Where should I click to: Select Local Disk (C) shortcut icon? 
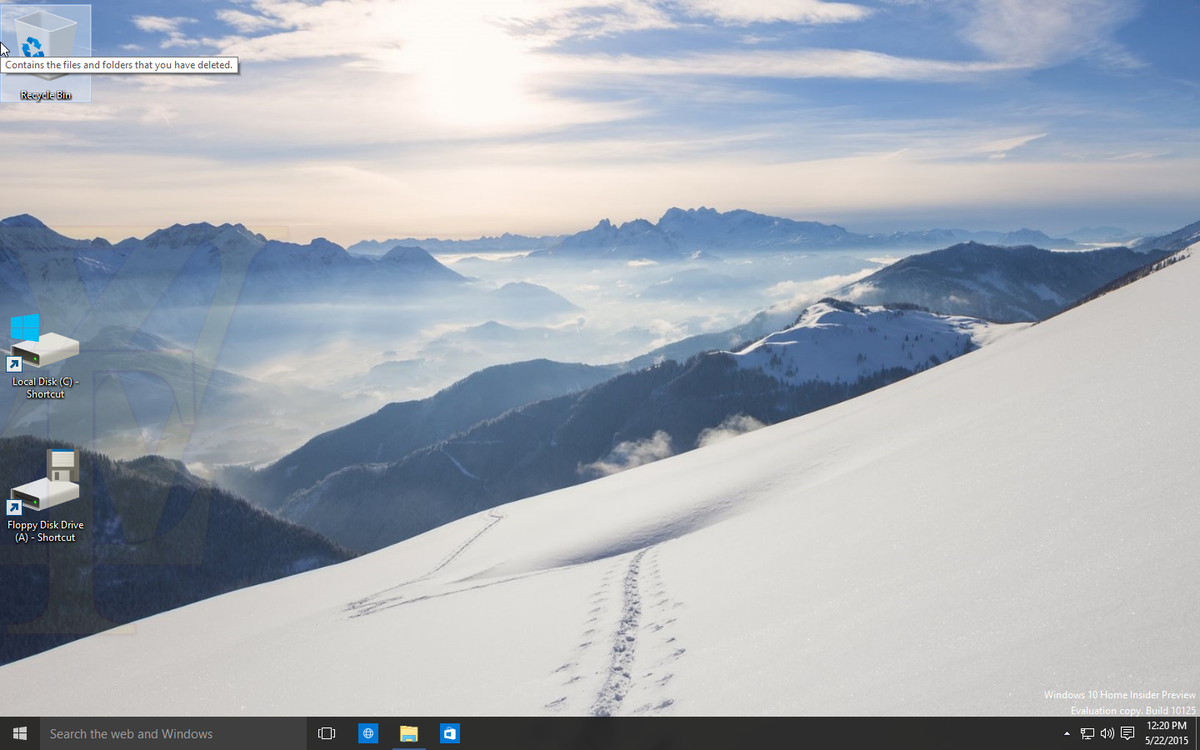pyautogui.click(x=45, y=357)
